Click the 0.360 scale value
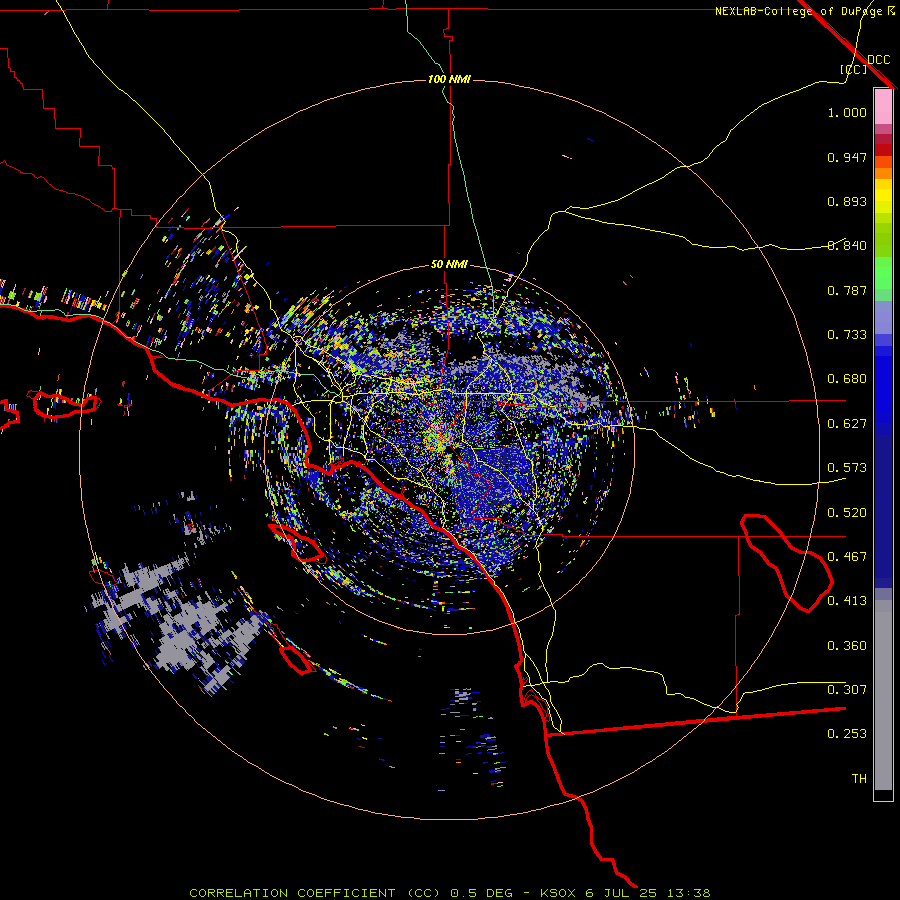The image size is (900, 900). pos(847,646)
